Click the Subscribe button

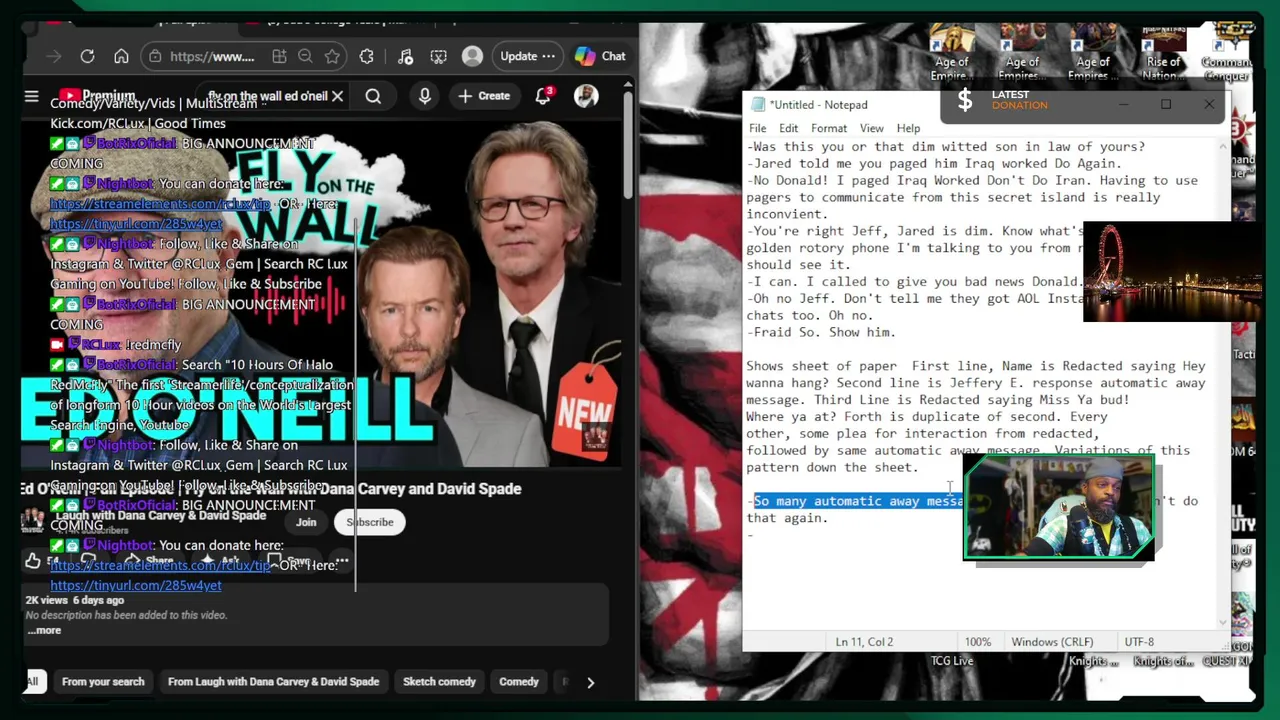[370, 522]
